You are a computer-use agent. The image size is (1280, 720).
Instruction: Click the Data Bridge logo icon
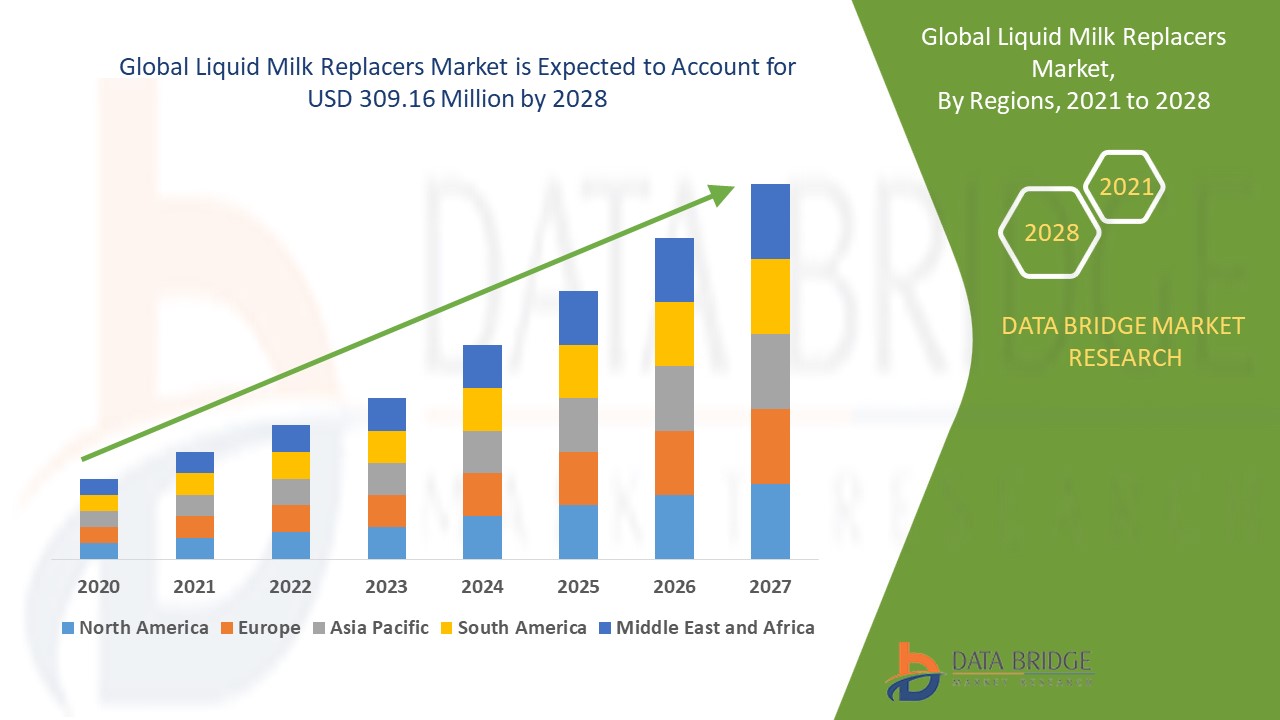click(x=913, y=670)
